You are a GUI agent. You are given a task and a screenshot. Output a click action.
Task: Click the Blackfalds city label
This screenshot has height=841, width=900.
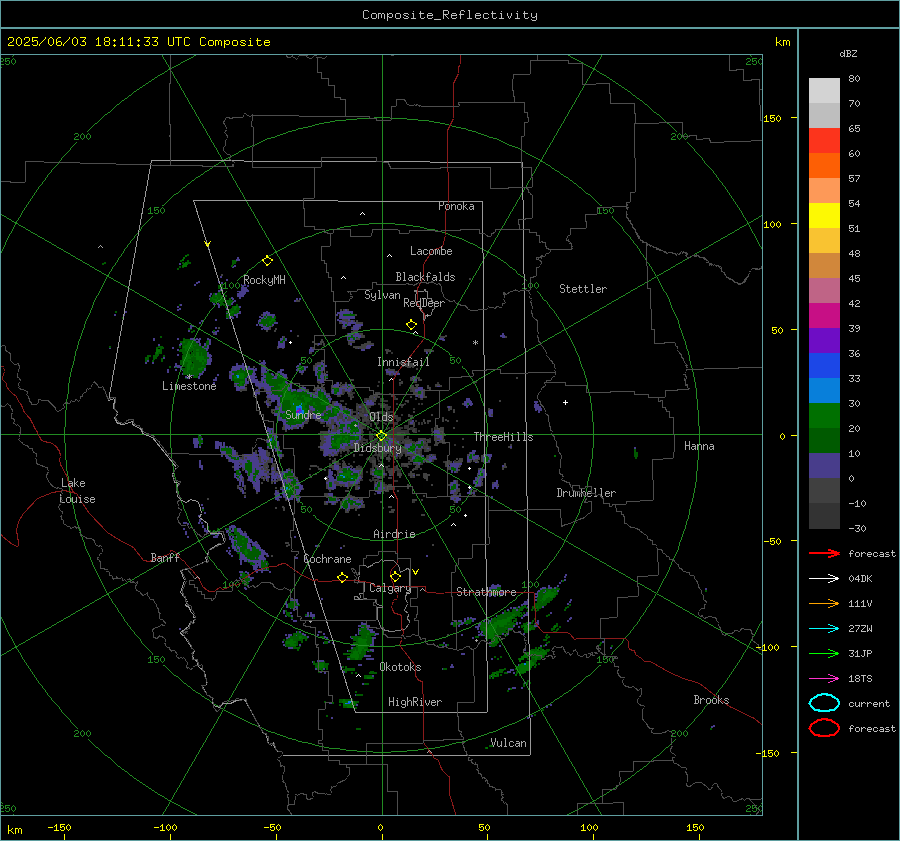[425, 277]
